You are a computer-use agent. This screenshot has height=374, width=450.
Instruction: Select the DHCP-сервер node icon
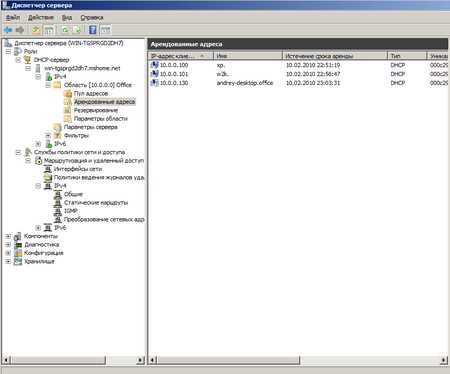click(28, 60)
